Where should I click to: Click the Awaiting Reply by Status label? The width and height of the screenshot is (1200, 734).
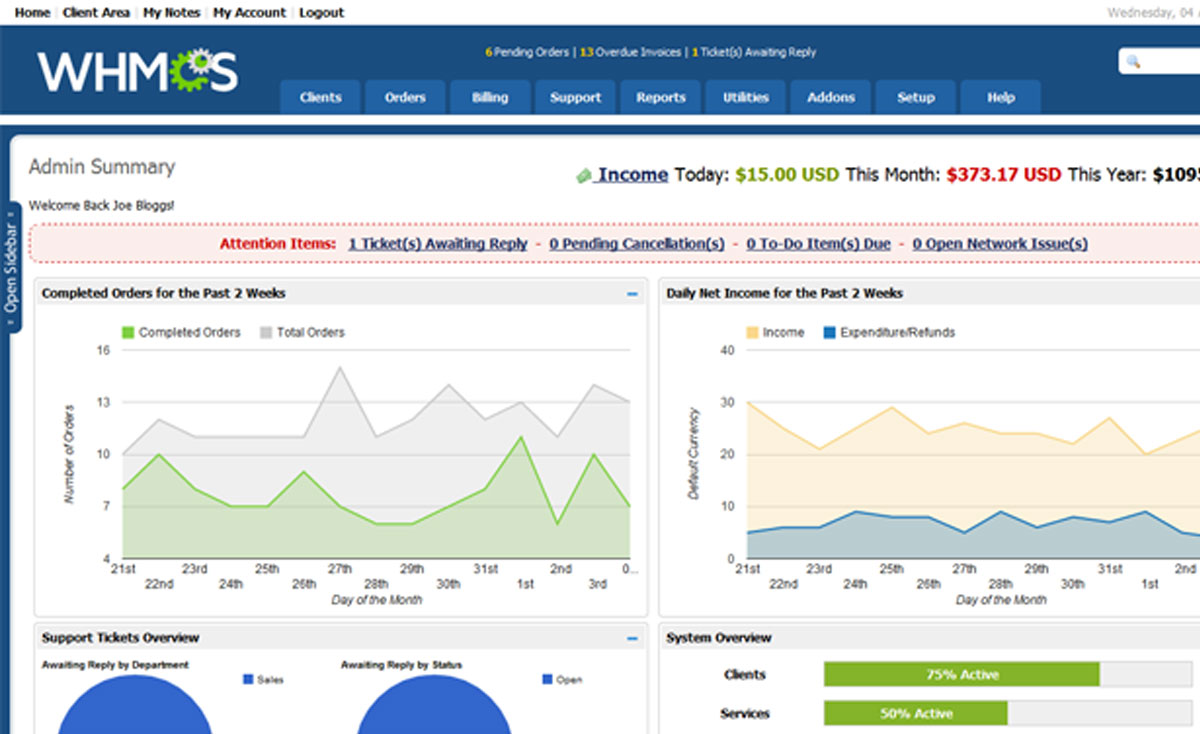point(402,665)
